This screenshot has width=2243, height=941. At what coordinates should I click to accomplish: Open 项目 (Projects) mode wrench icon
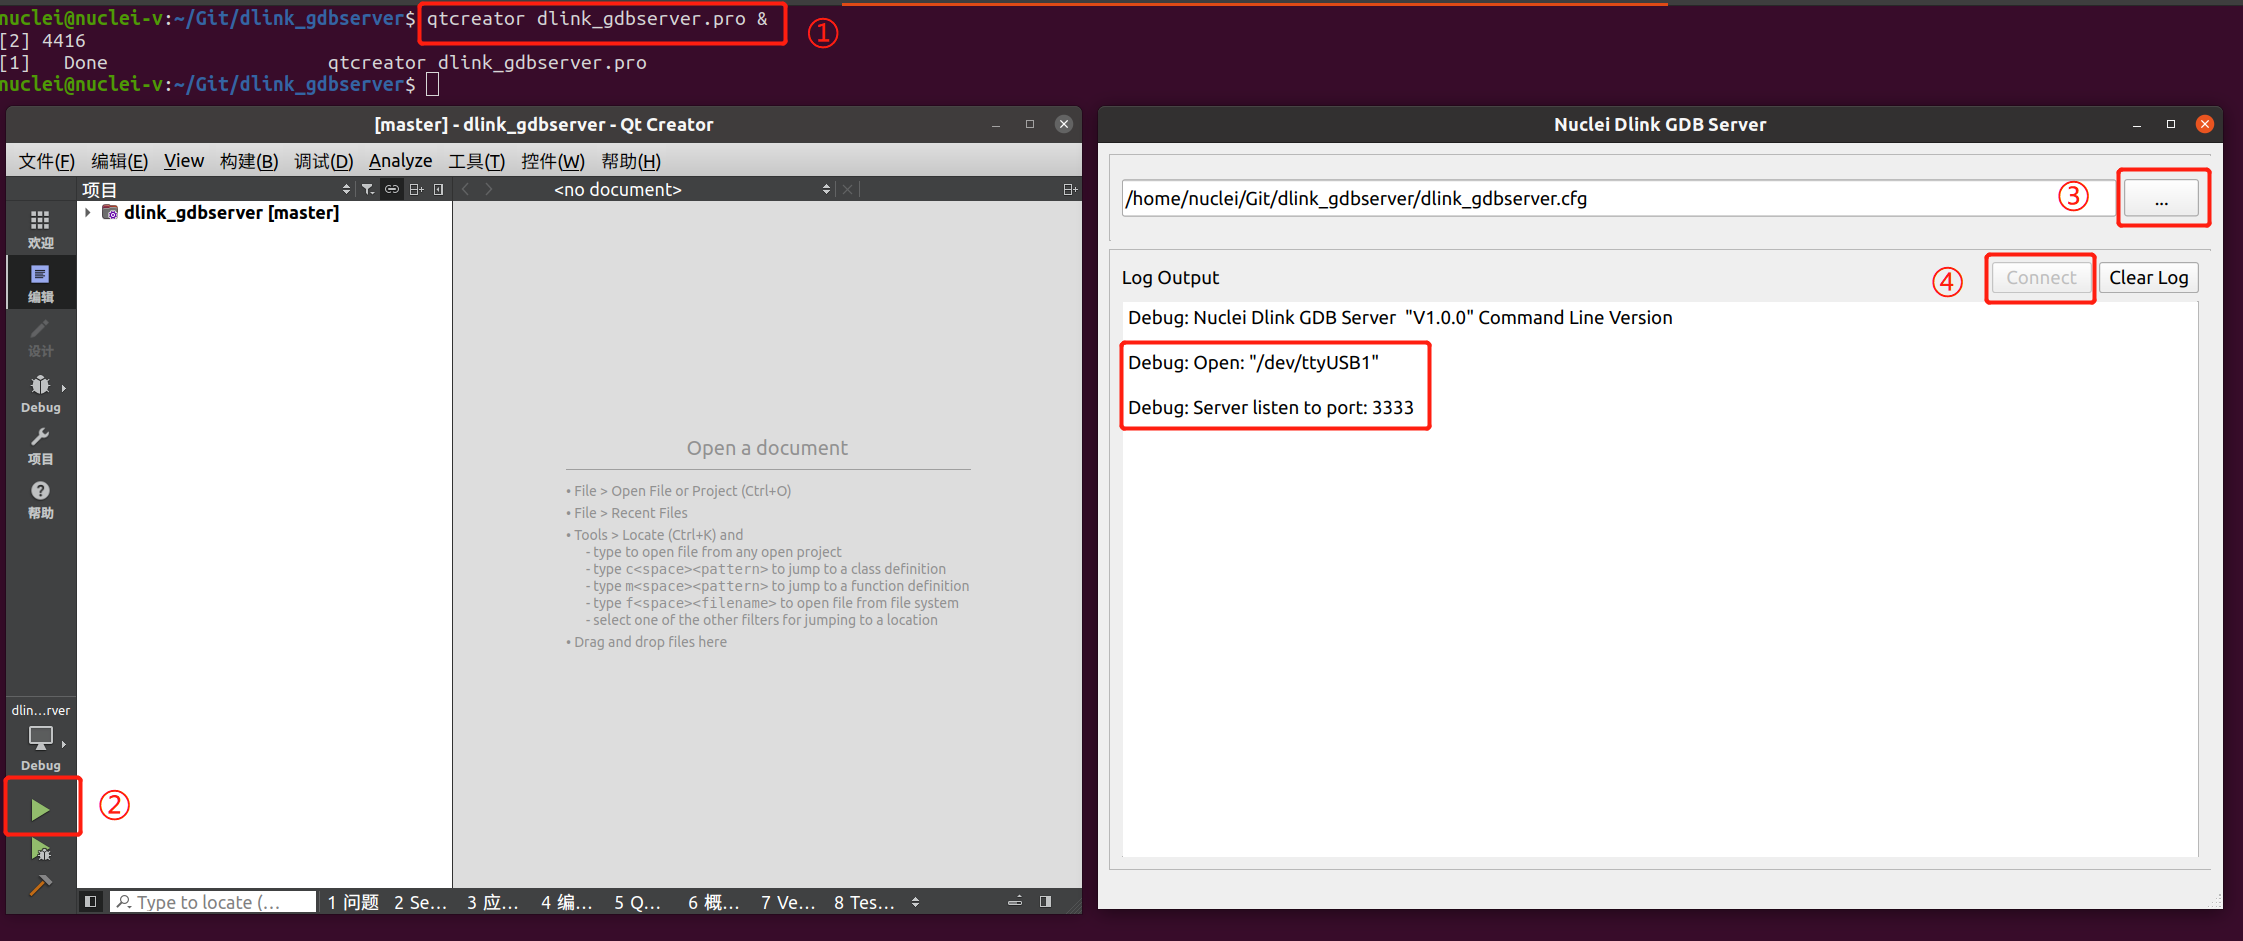pos(40,446)
